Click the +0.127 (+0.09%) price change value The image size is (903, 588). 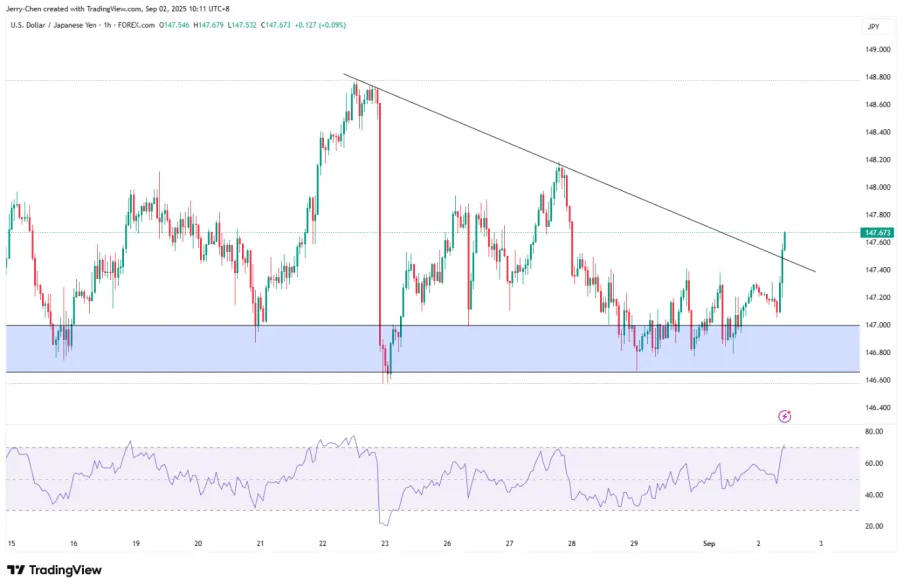(x=318, y=24)
